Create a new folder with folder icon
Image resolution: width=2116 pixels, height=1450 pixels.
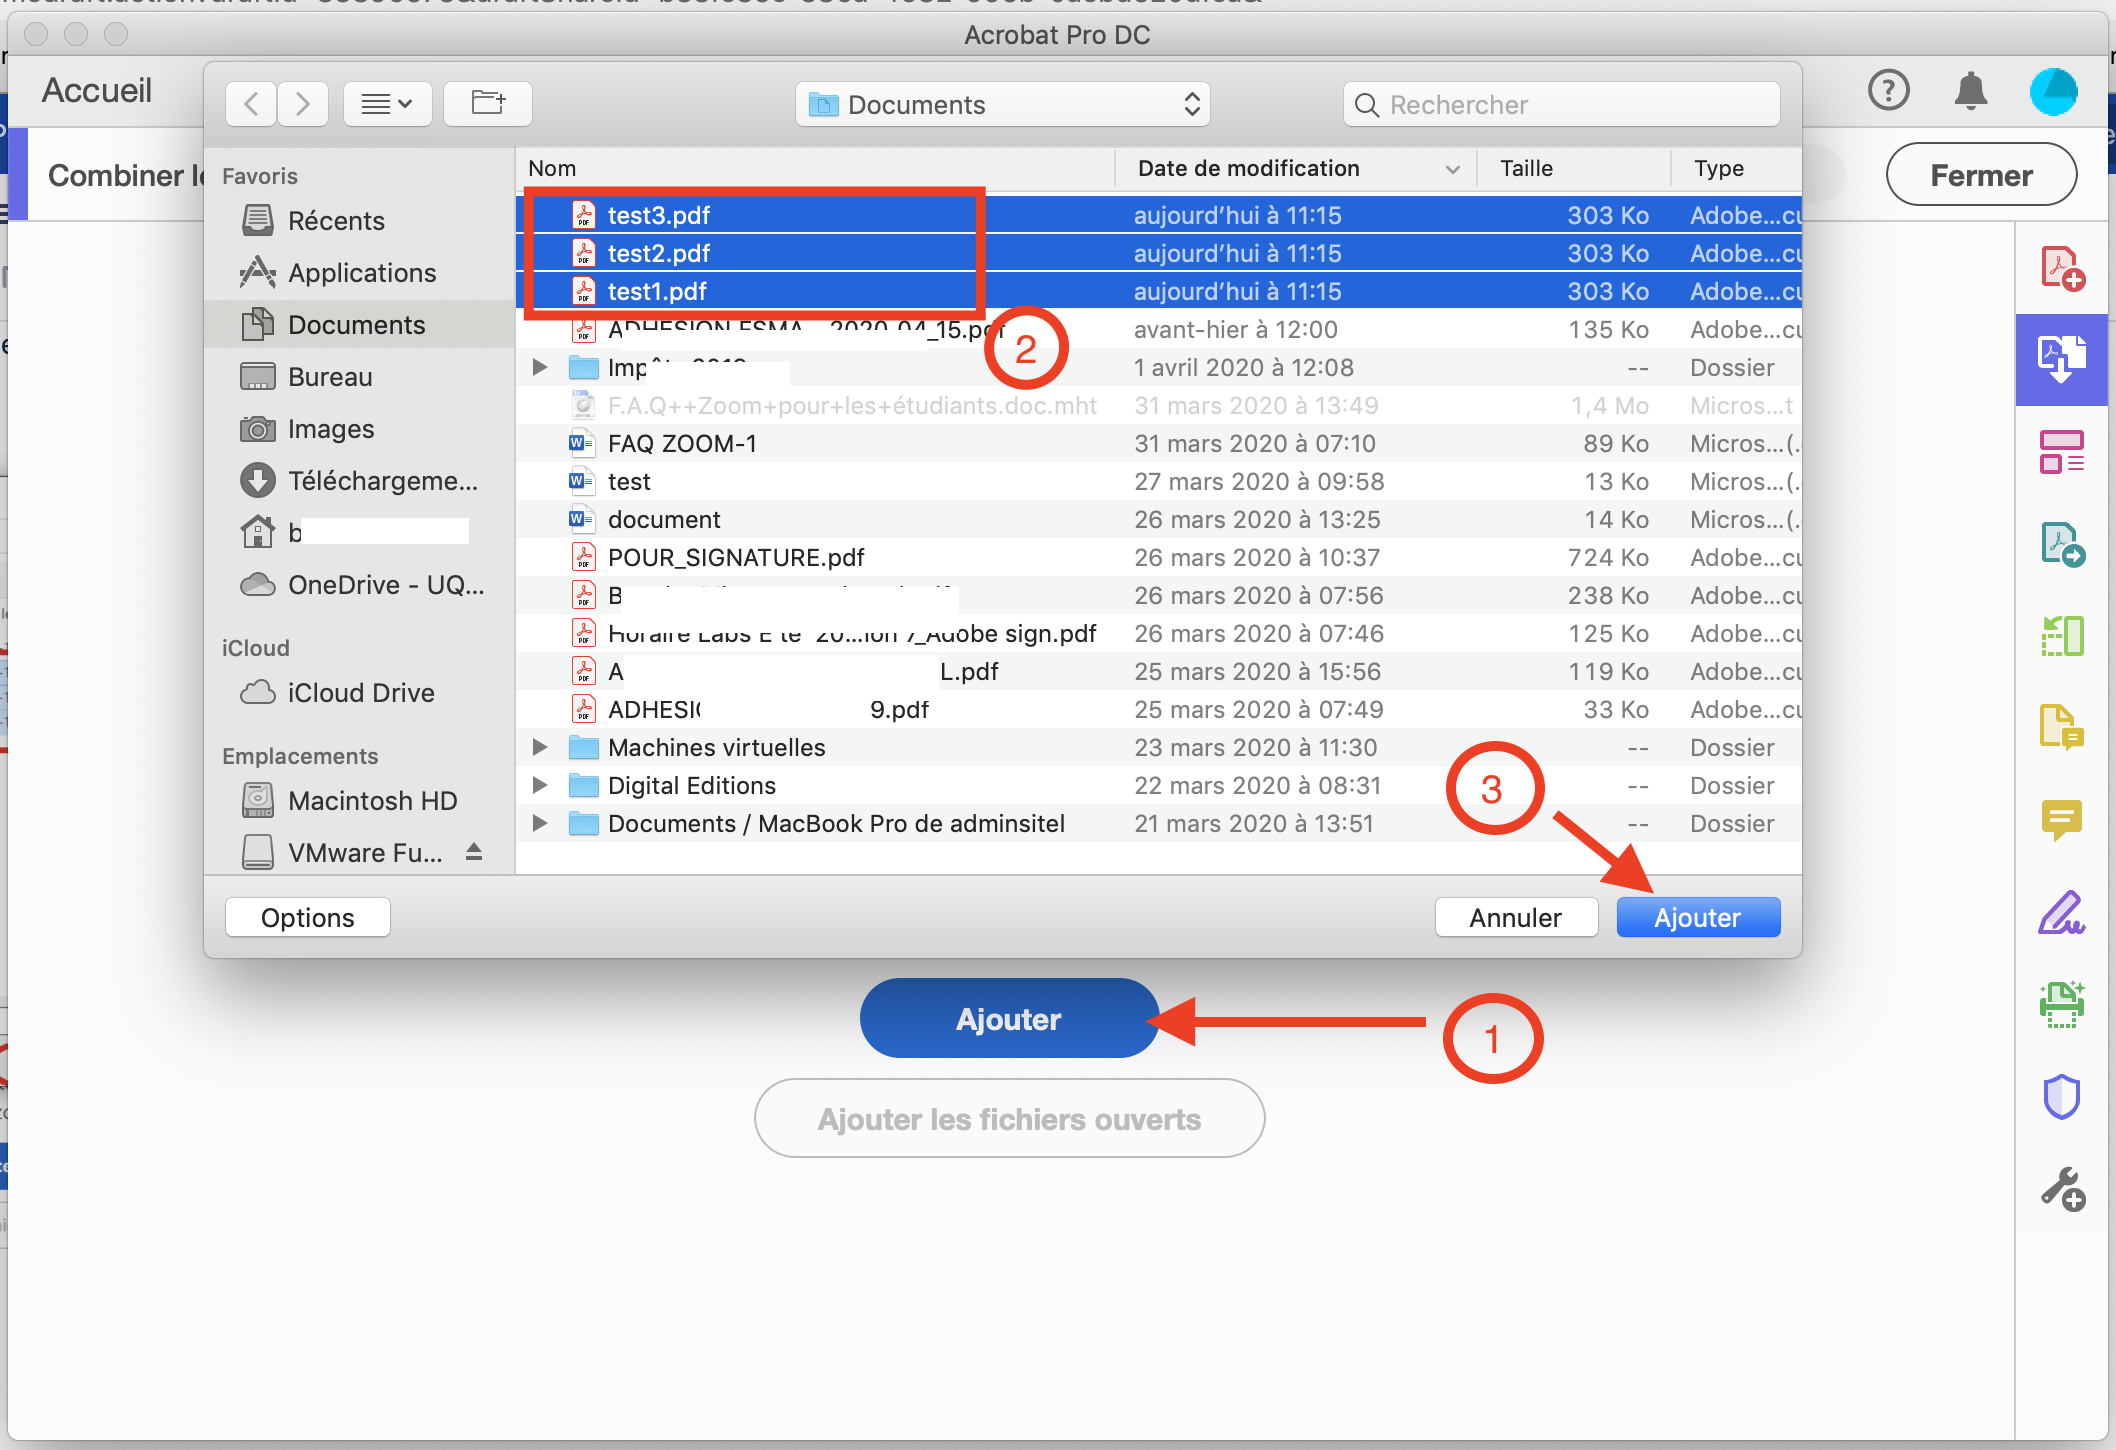488,104
